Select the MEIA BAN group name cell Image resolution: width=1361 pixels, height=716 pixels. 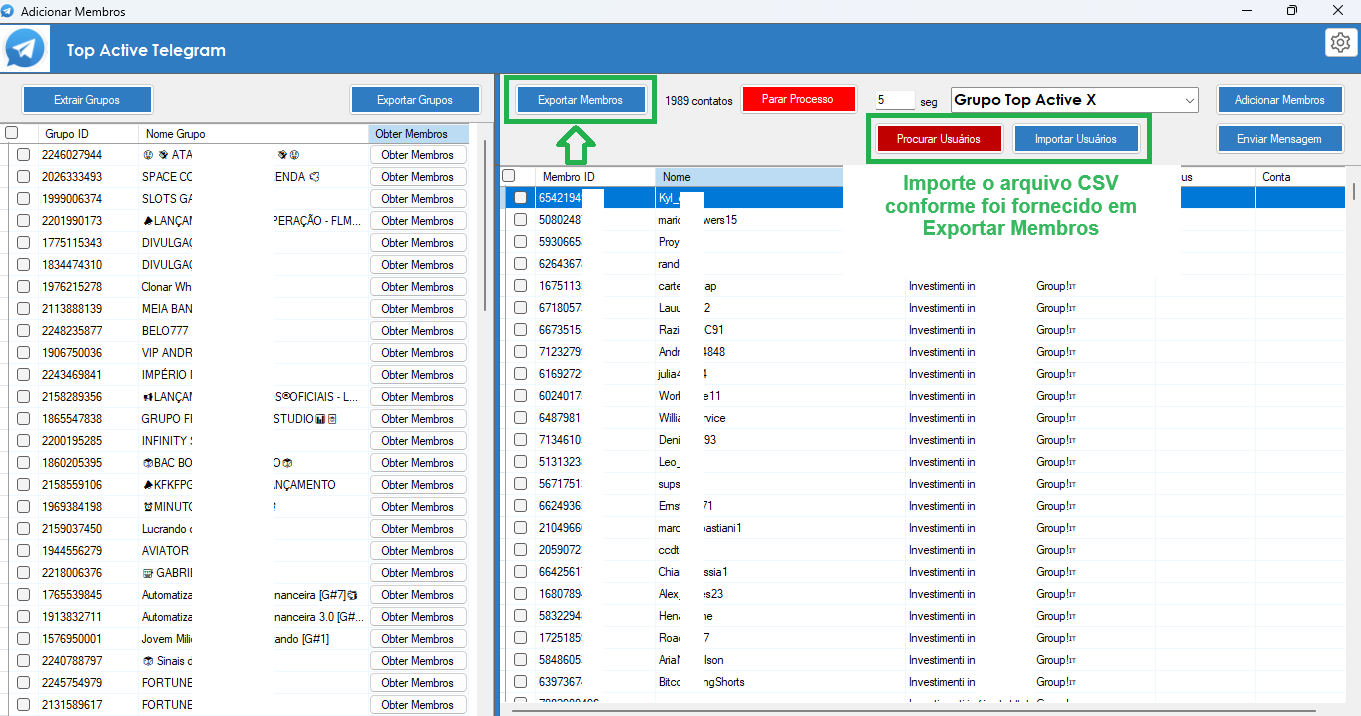[x=167, y=309]
